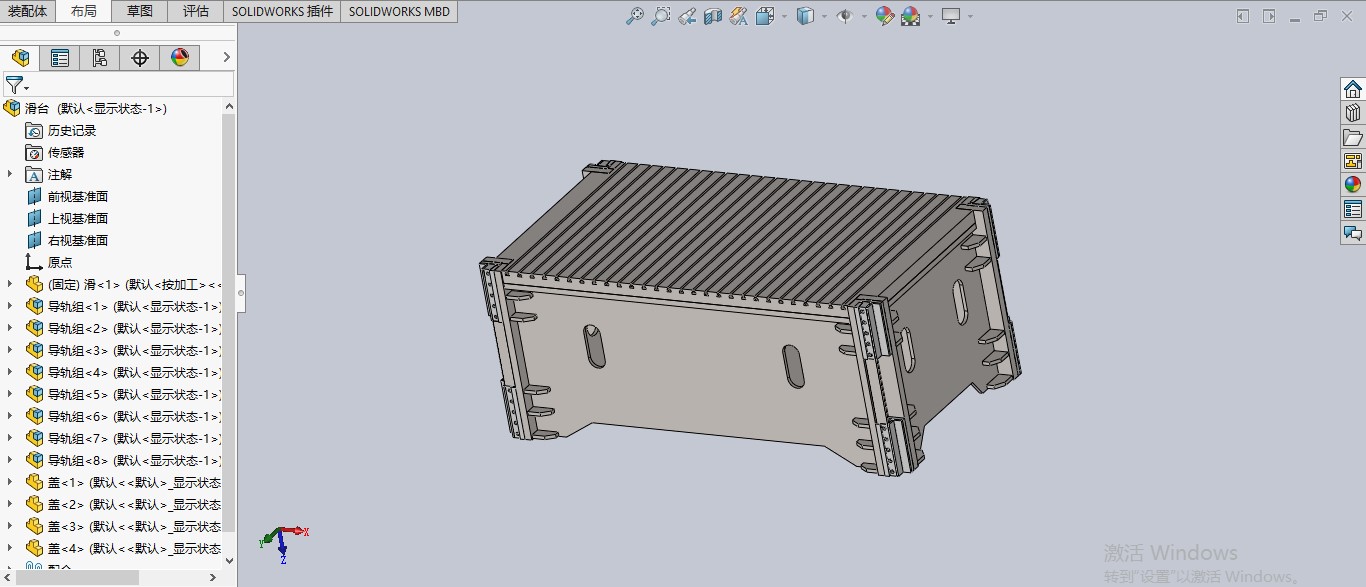
Task: Click the Design Library icon in task pane
Action: click(1353, 112)
